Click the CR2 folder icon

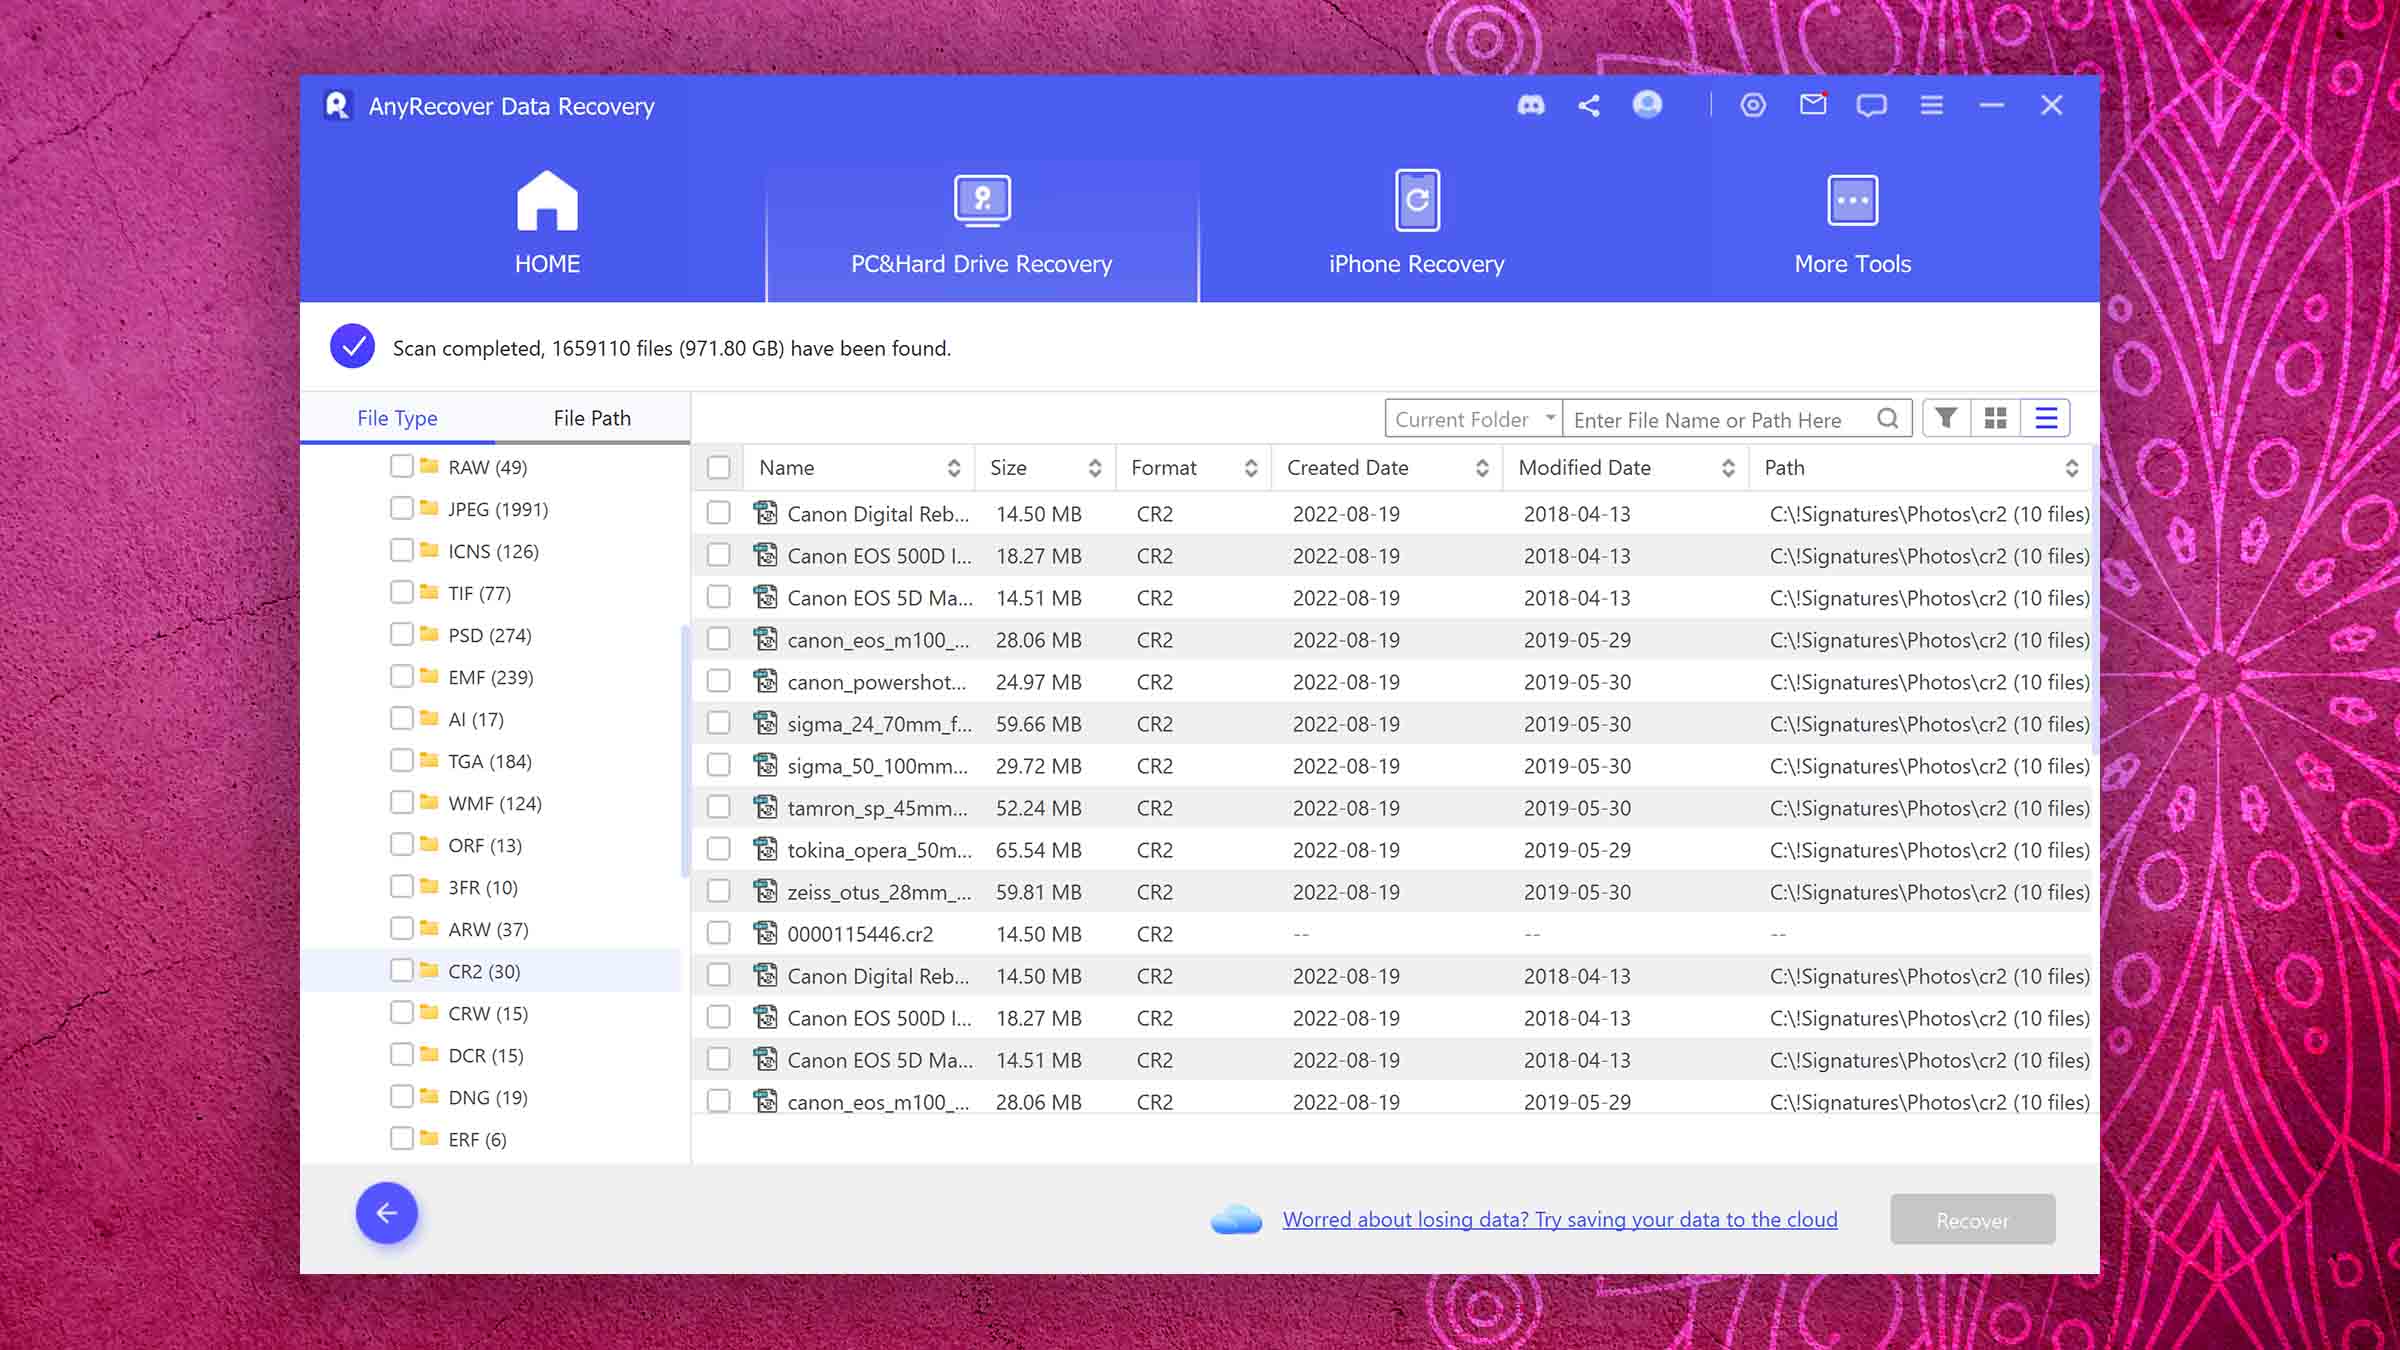[430, 970]
